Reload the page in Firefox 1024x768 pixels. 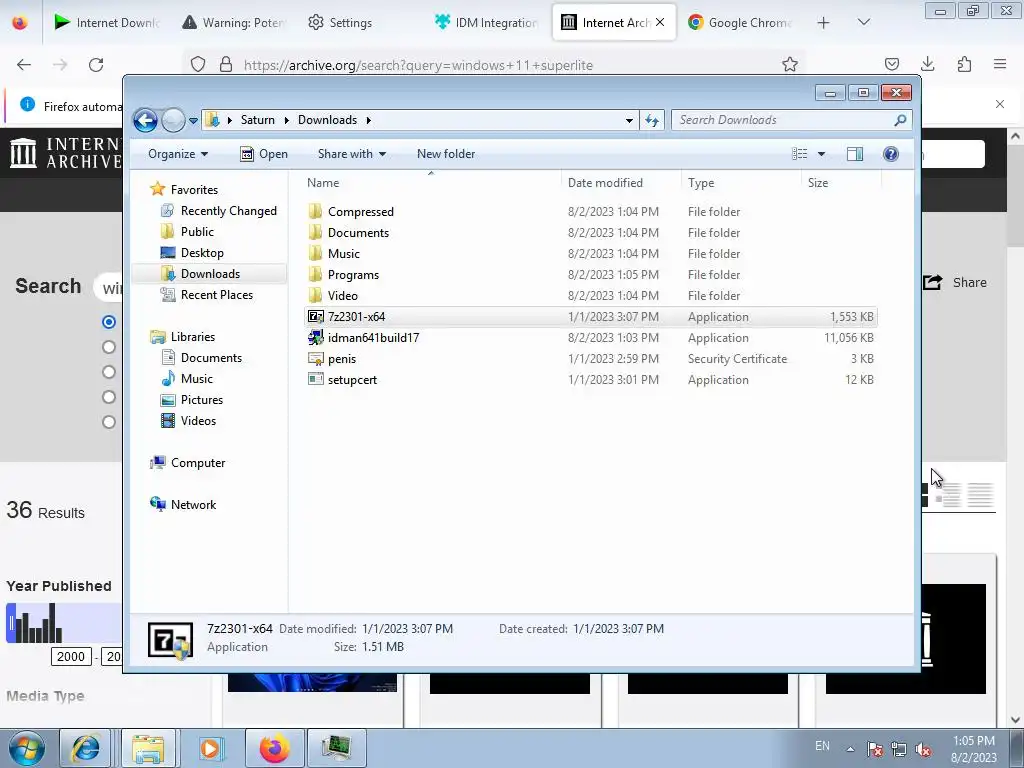[x=96, y=65]
